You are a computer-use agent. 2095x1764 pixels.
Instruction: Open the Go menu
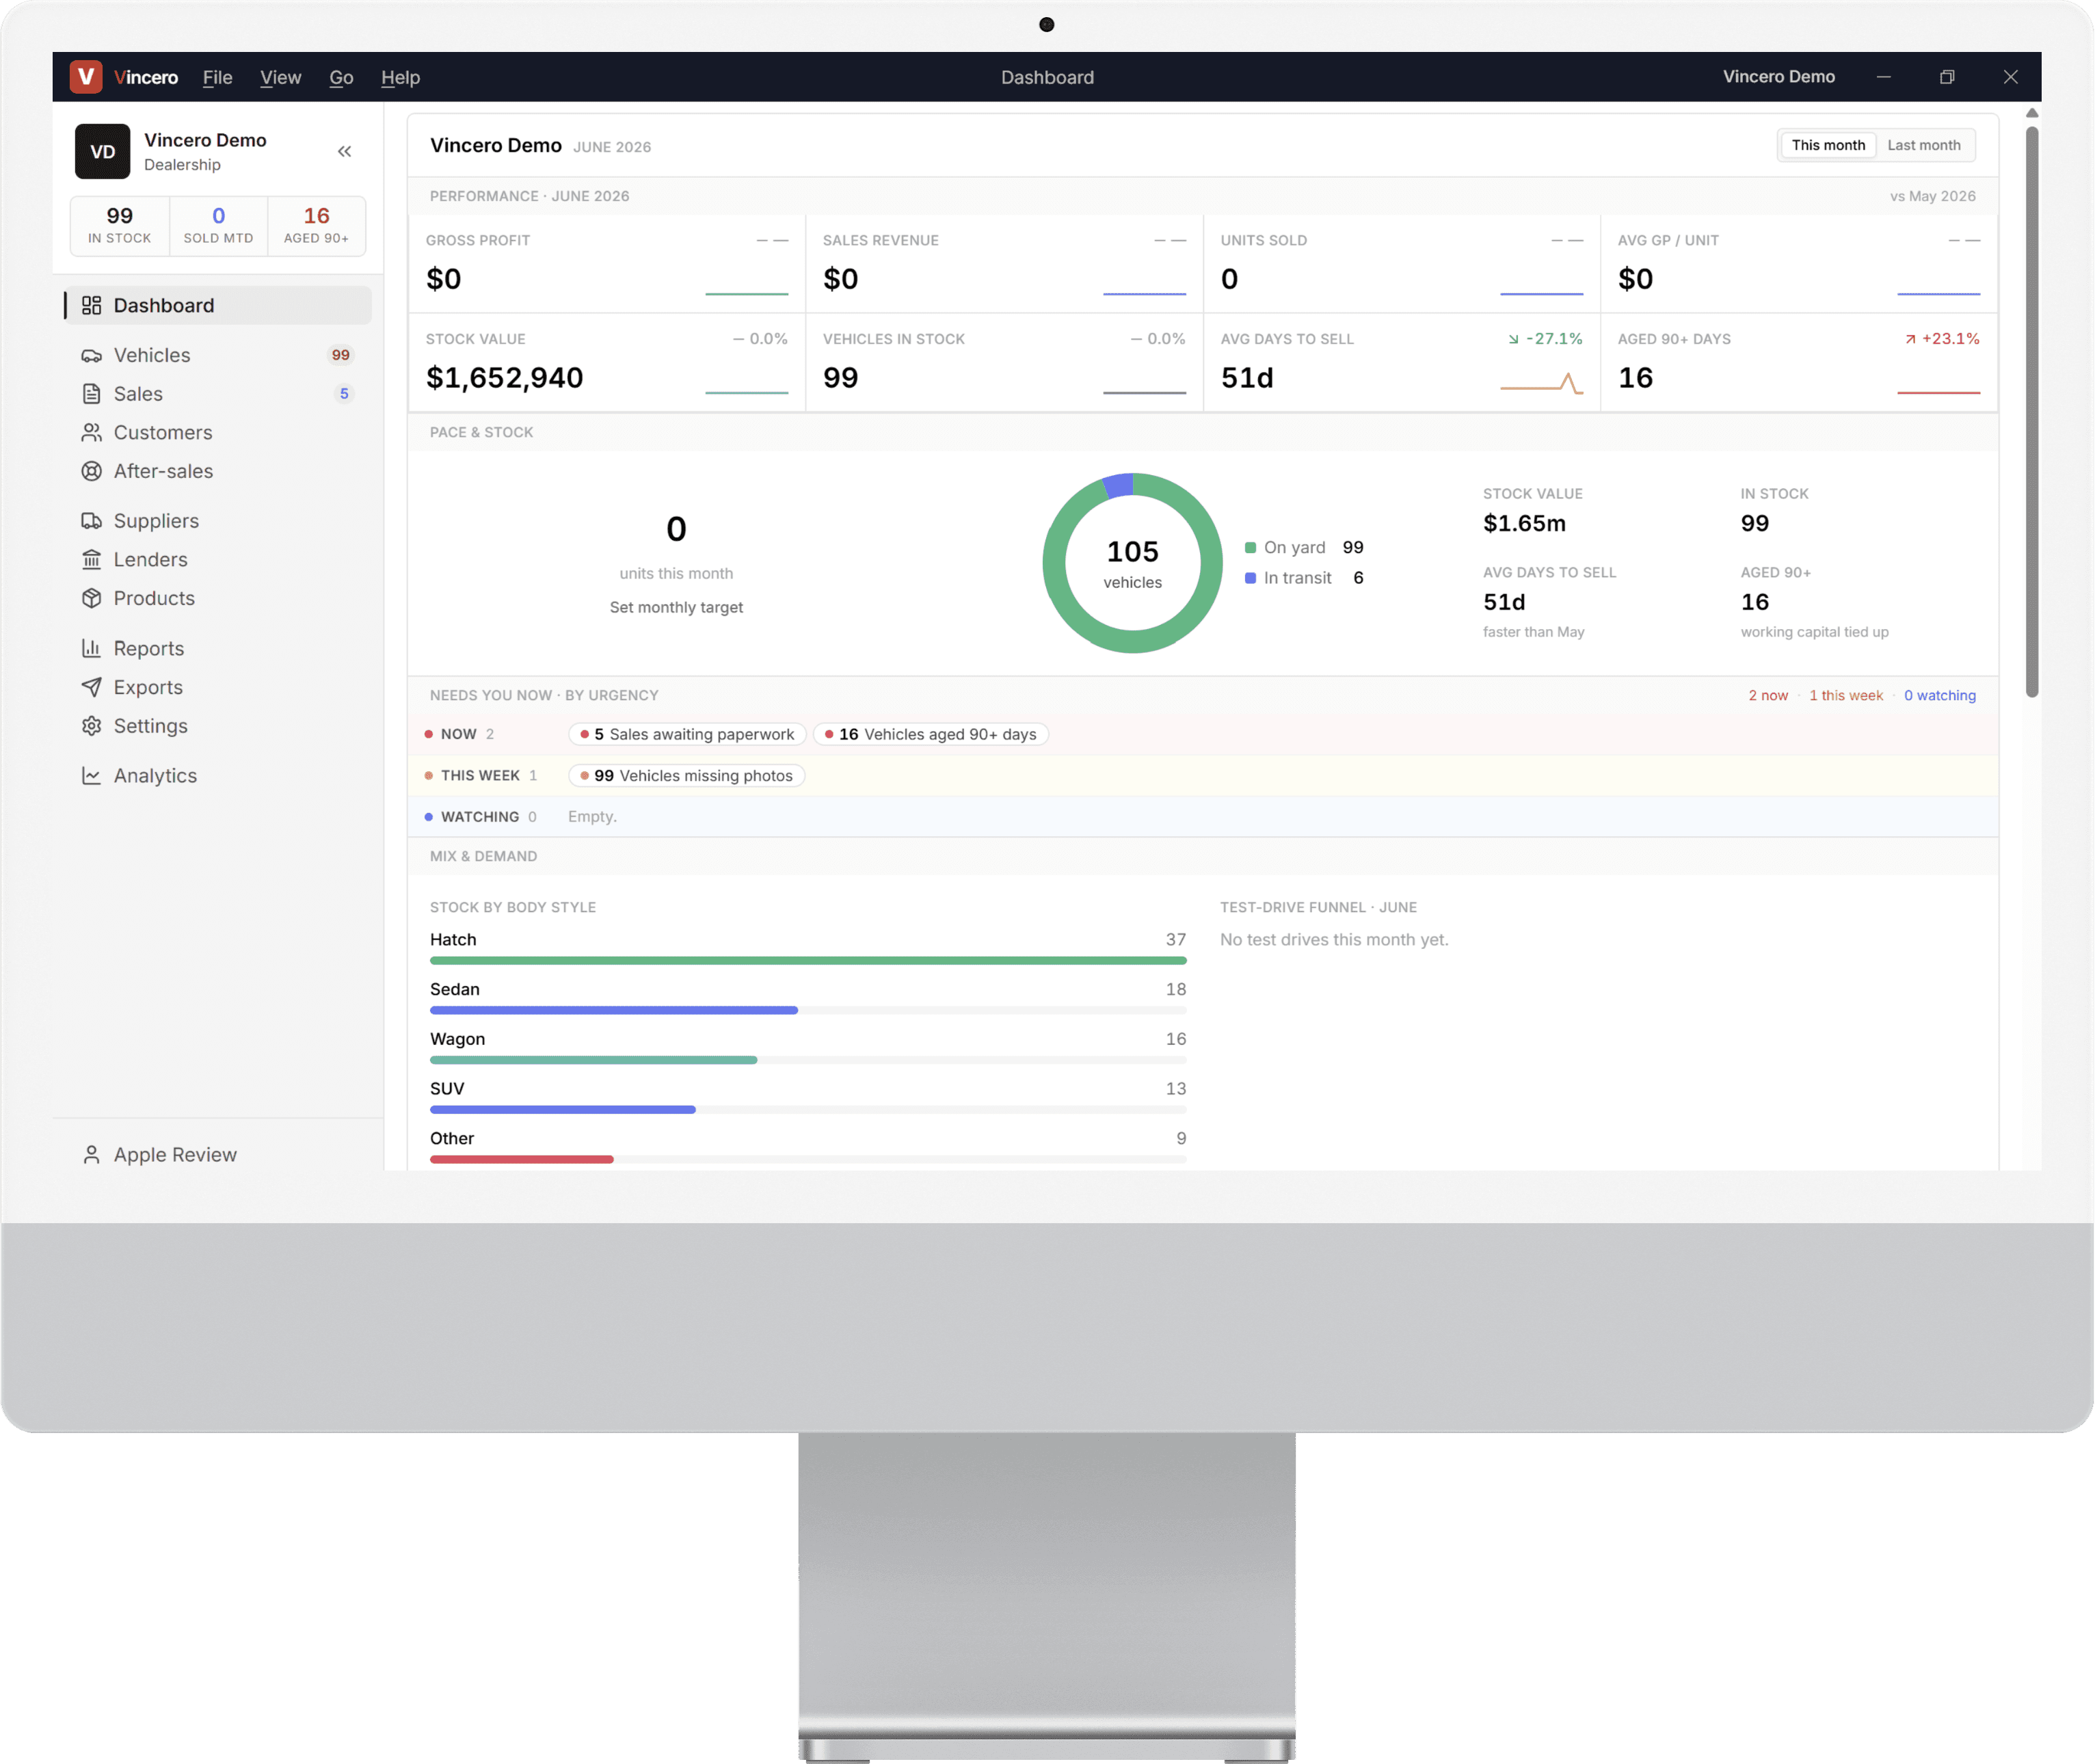point(341,77)
